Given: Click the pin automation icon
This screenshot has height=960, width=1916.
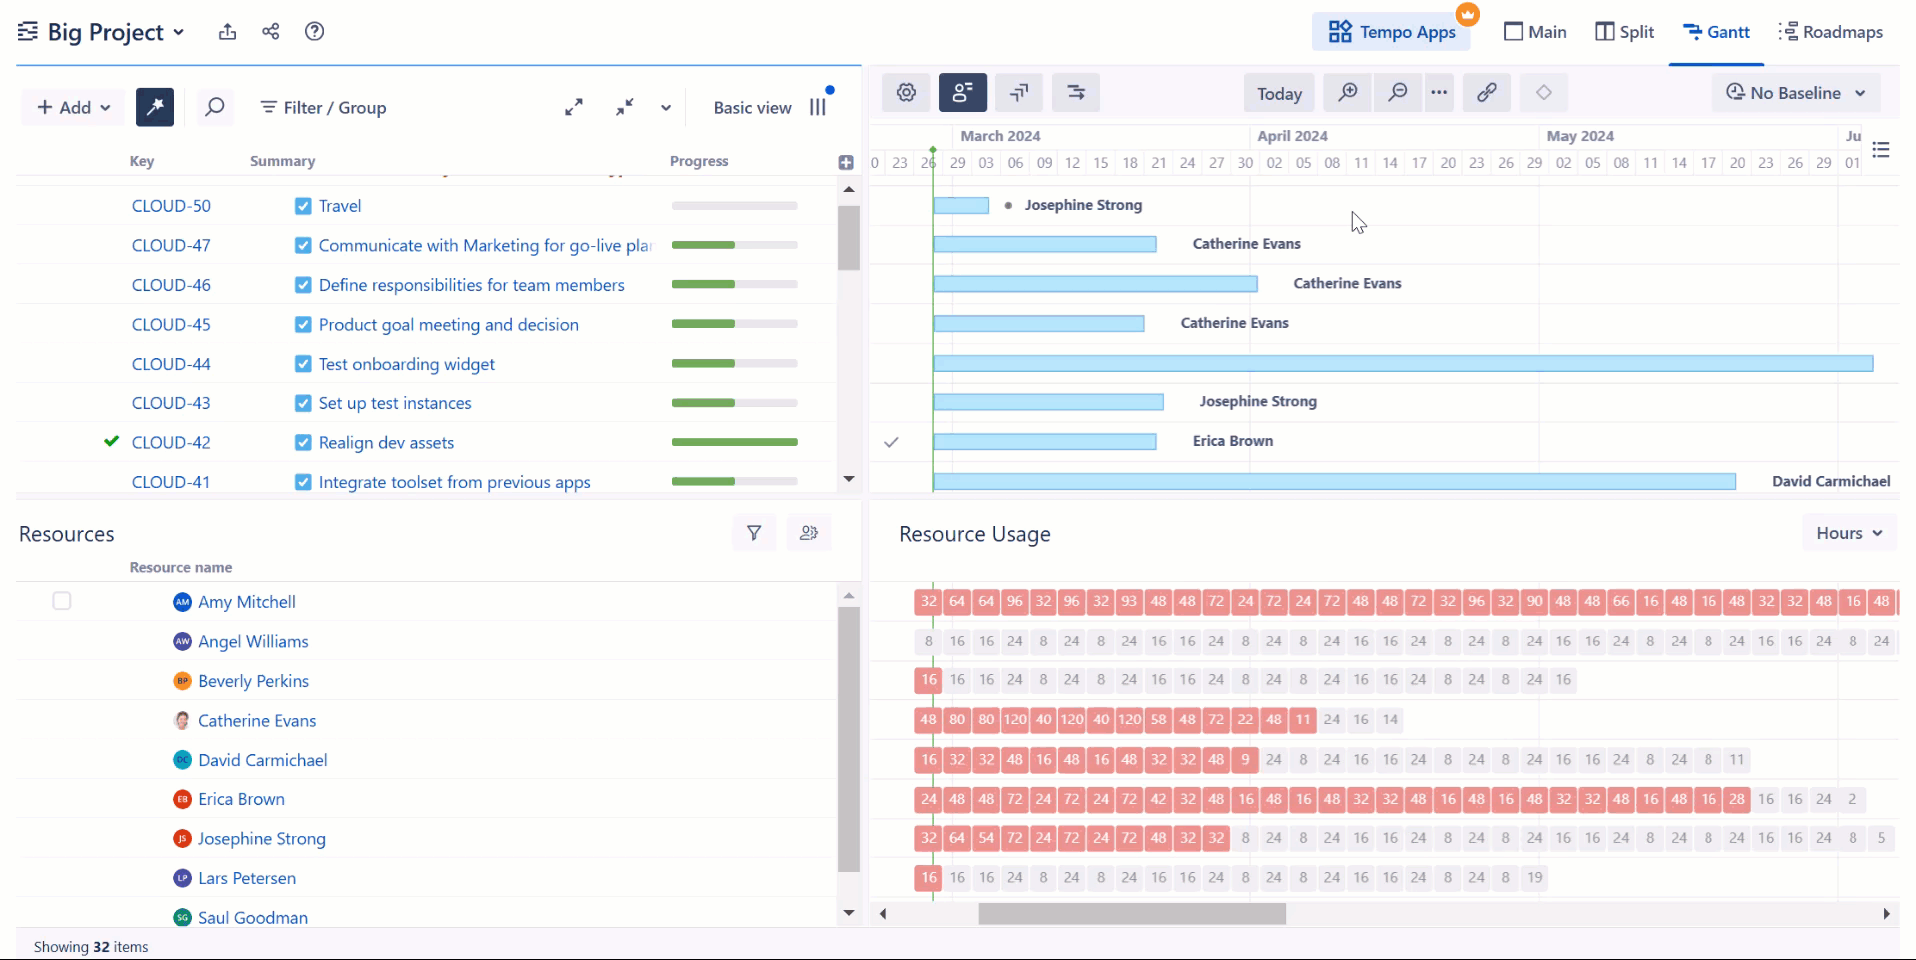Looking at the screenshot, I should (x=155, y=108).
